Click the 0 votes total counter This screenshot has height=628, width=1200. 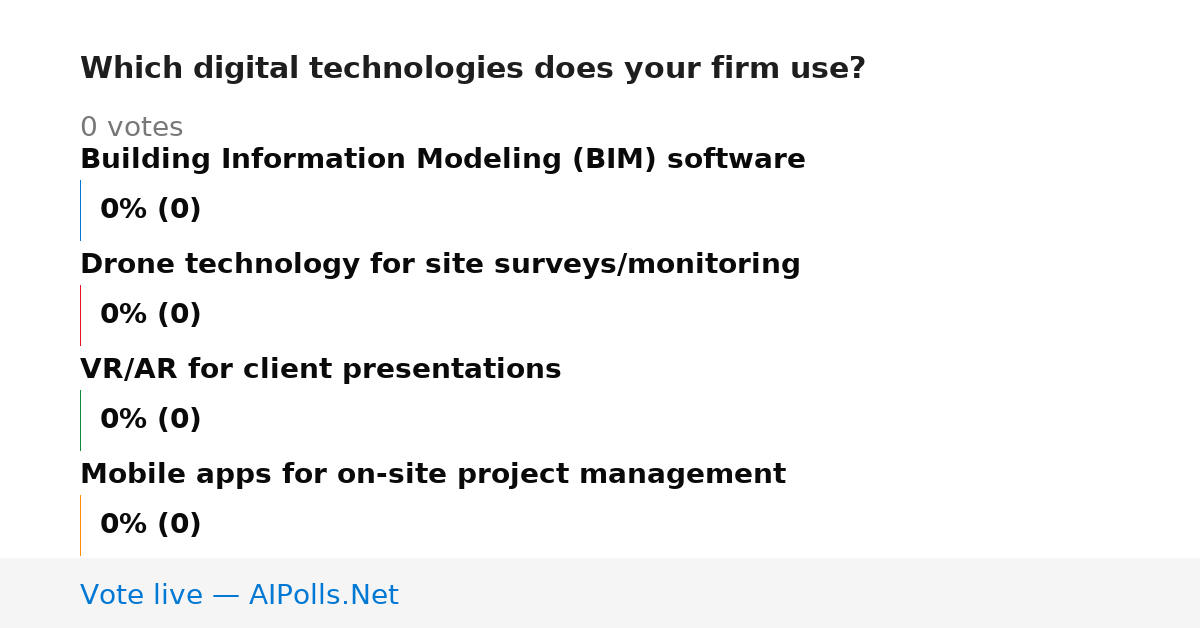pyautogui.click(x=131, y=128)
